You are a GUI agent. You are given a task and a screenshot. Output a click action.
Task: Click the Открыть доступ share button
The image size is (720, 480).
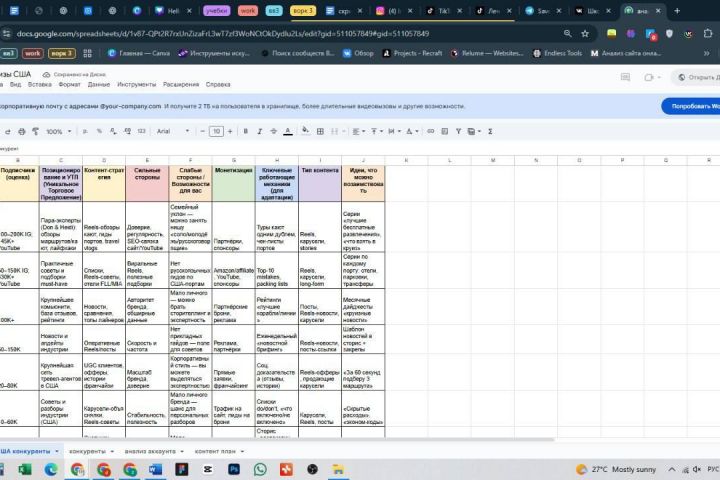coord(697,77)
